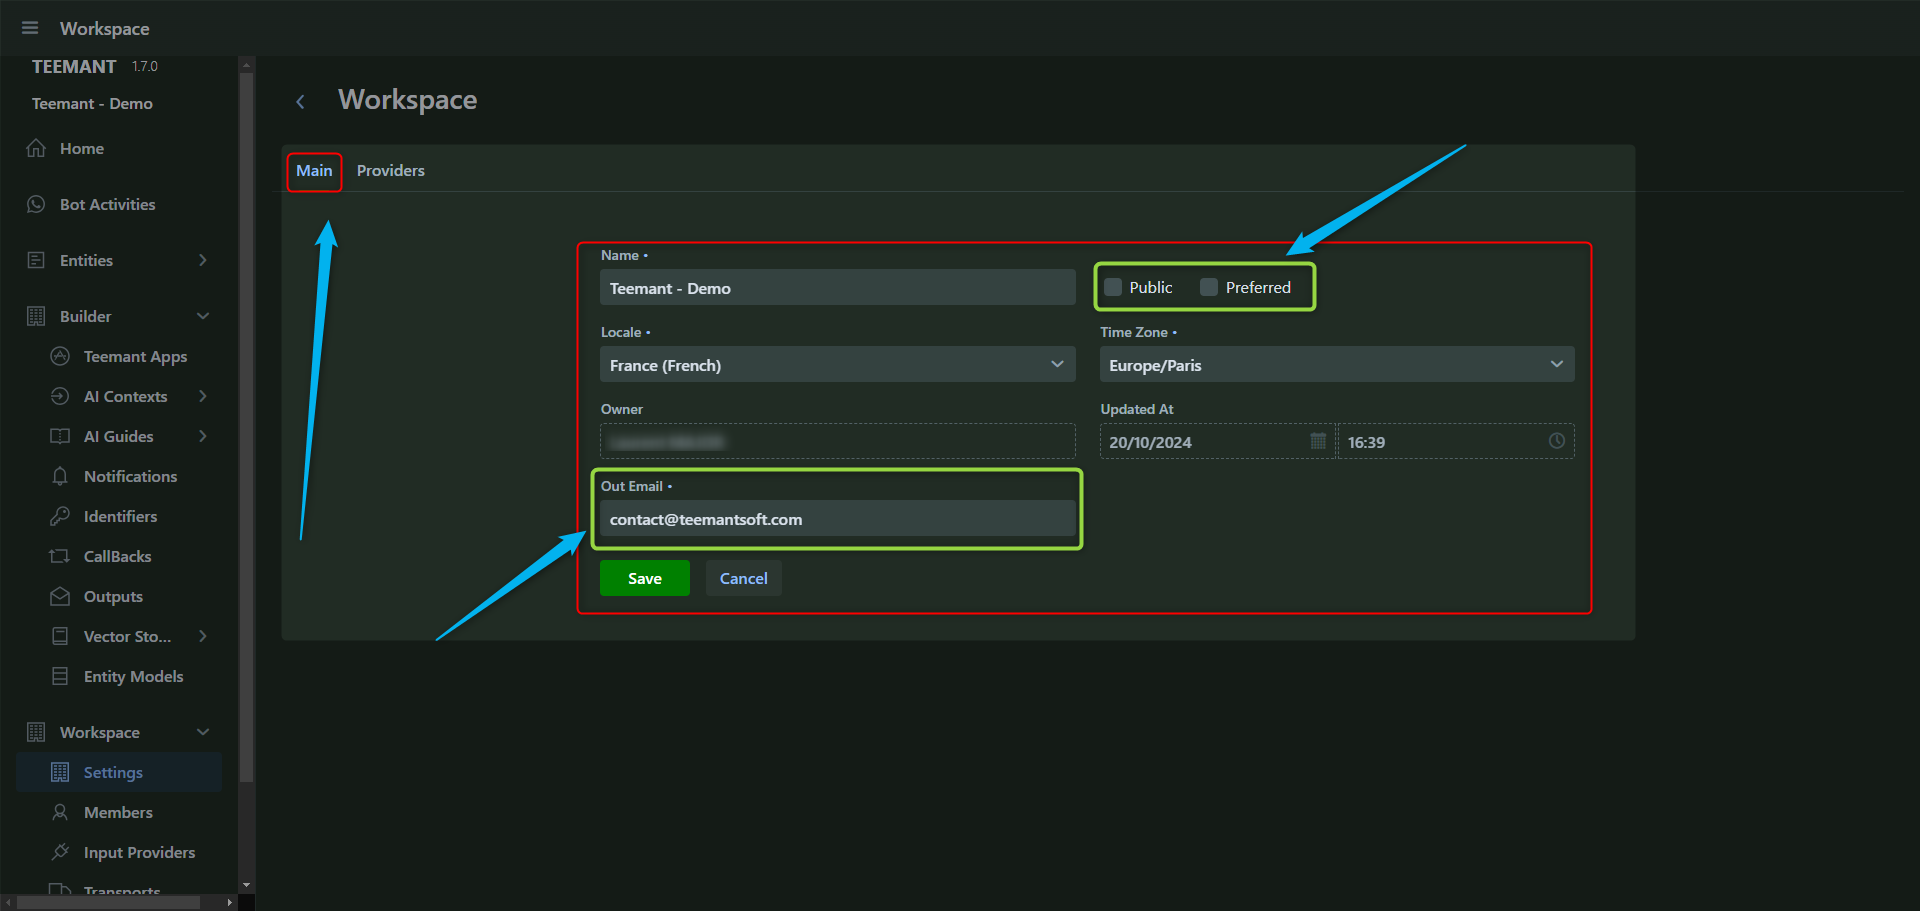Open Bot Activities in the sidebar
This screenshot has width=1920, height=911.
tap(108, 205)
